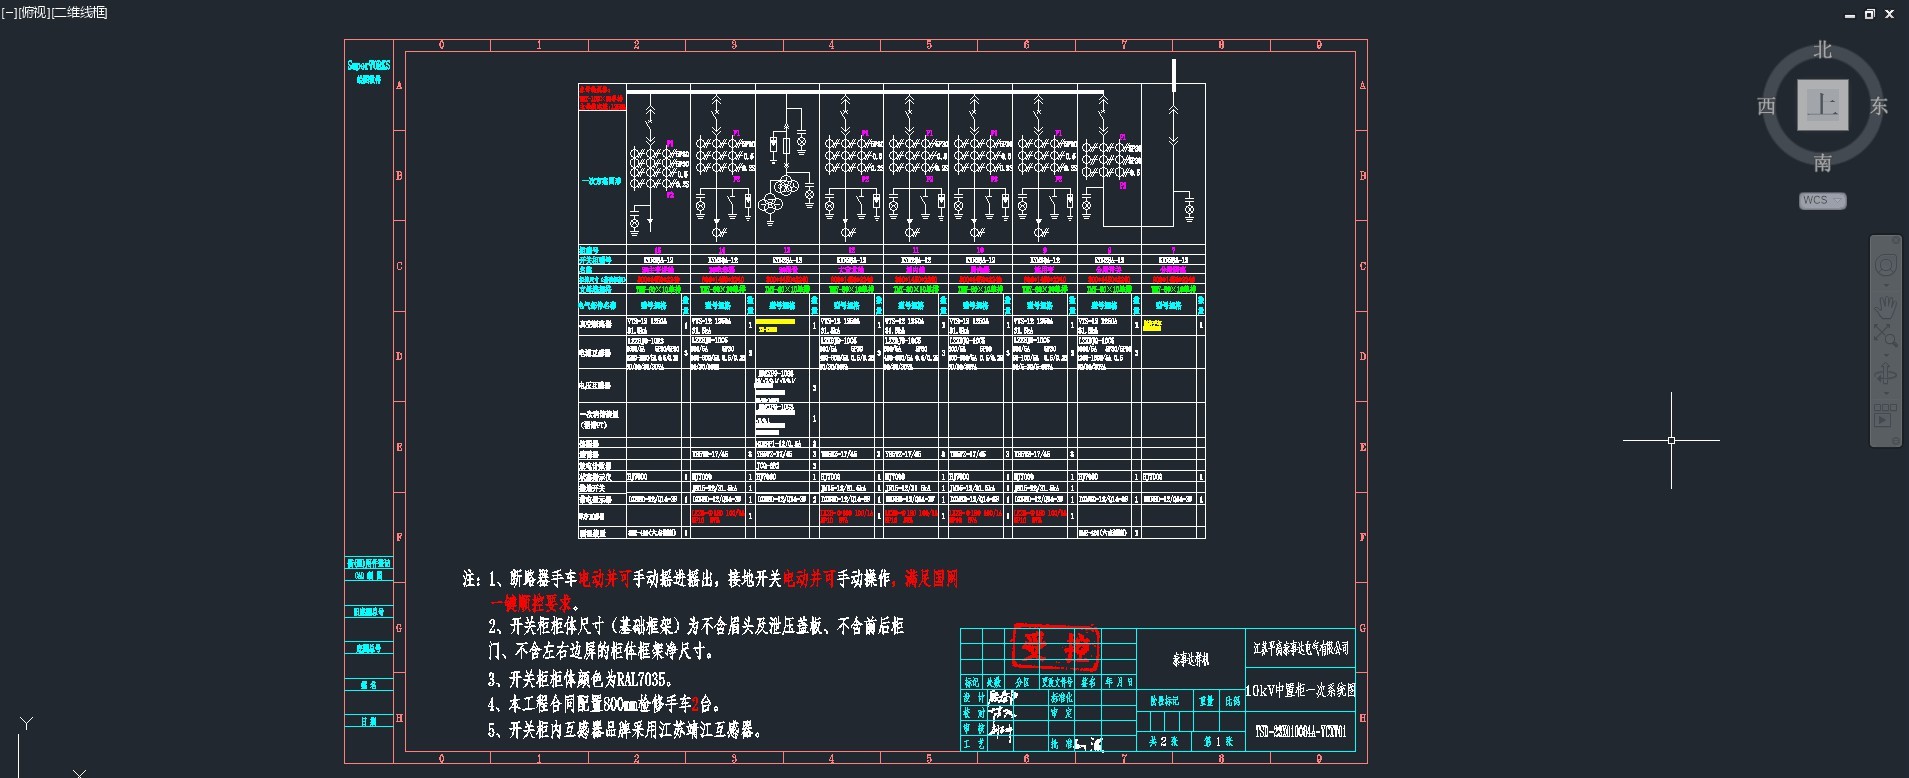
Task: Expand the Orbit options dropdown arrow
Action: pos(1885,393)
